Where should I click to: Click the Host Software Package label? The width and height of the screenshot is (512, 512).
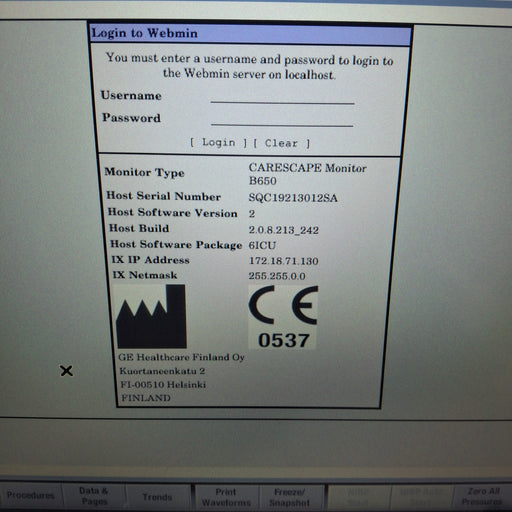[x=176, y=244]
